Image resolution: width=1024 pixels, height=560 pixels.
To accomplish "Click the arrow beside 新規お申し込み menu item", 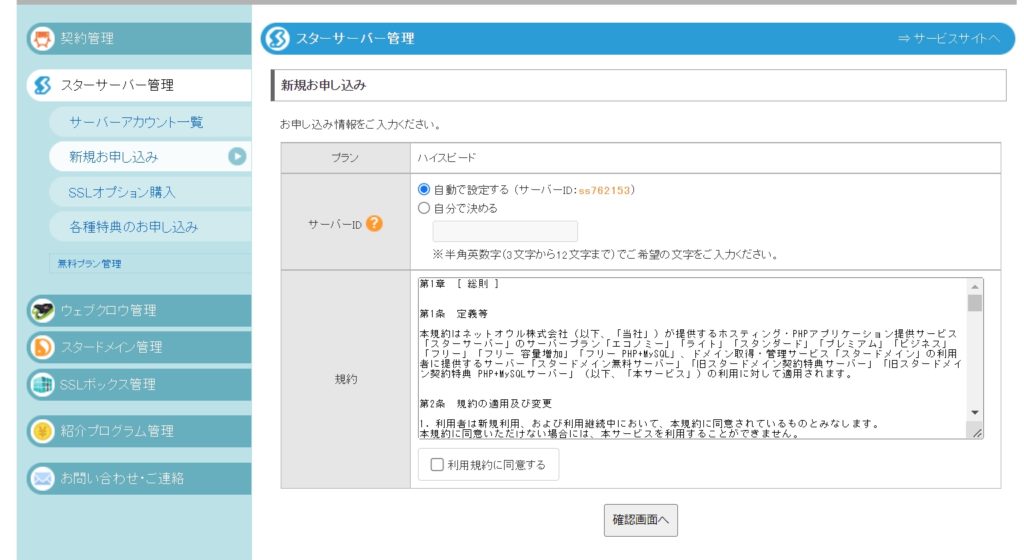I will (x=237, y=156).
